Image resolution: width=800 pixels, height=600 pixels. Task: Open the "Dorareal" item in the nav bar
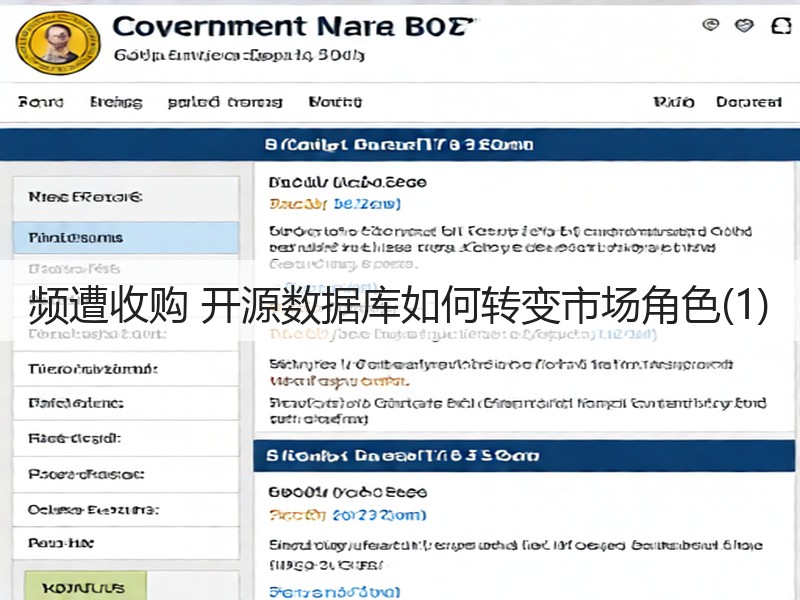coord(748,102)
